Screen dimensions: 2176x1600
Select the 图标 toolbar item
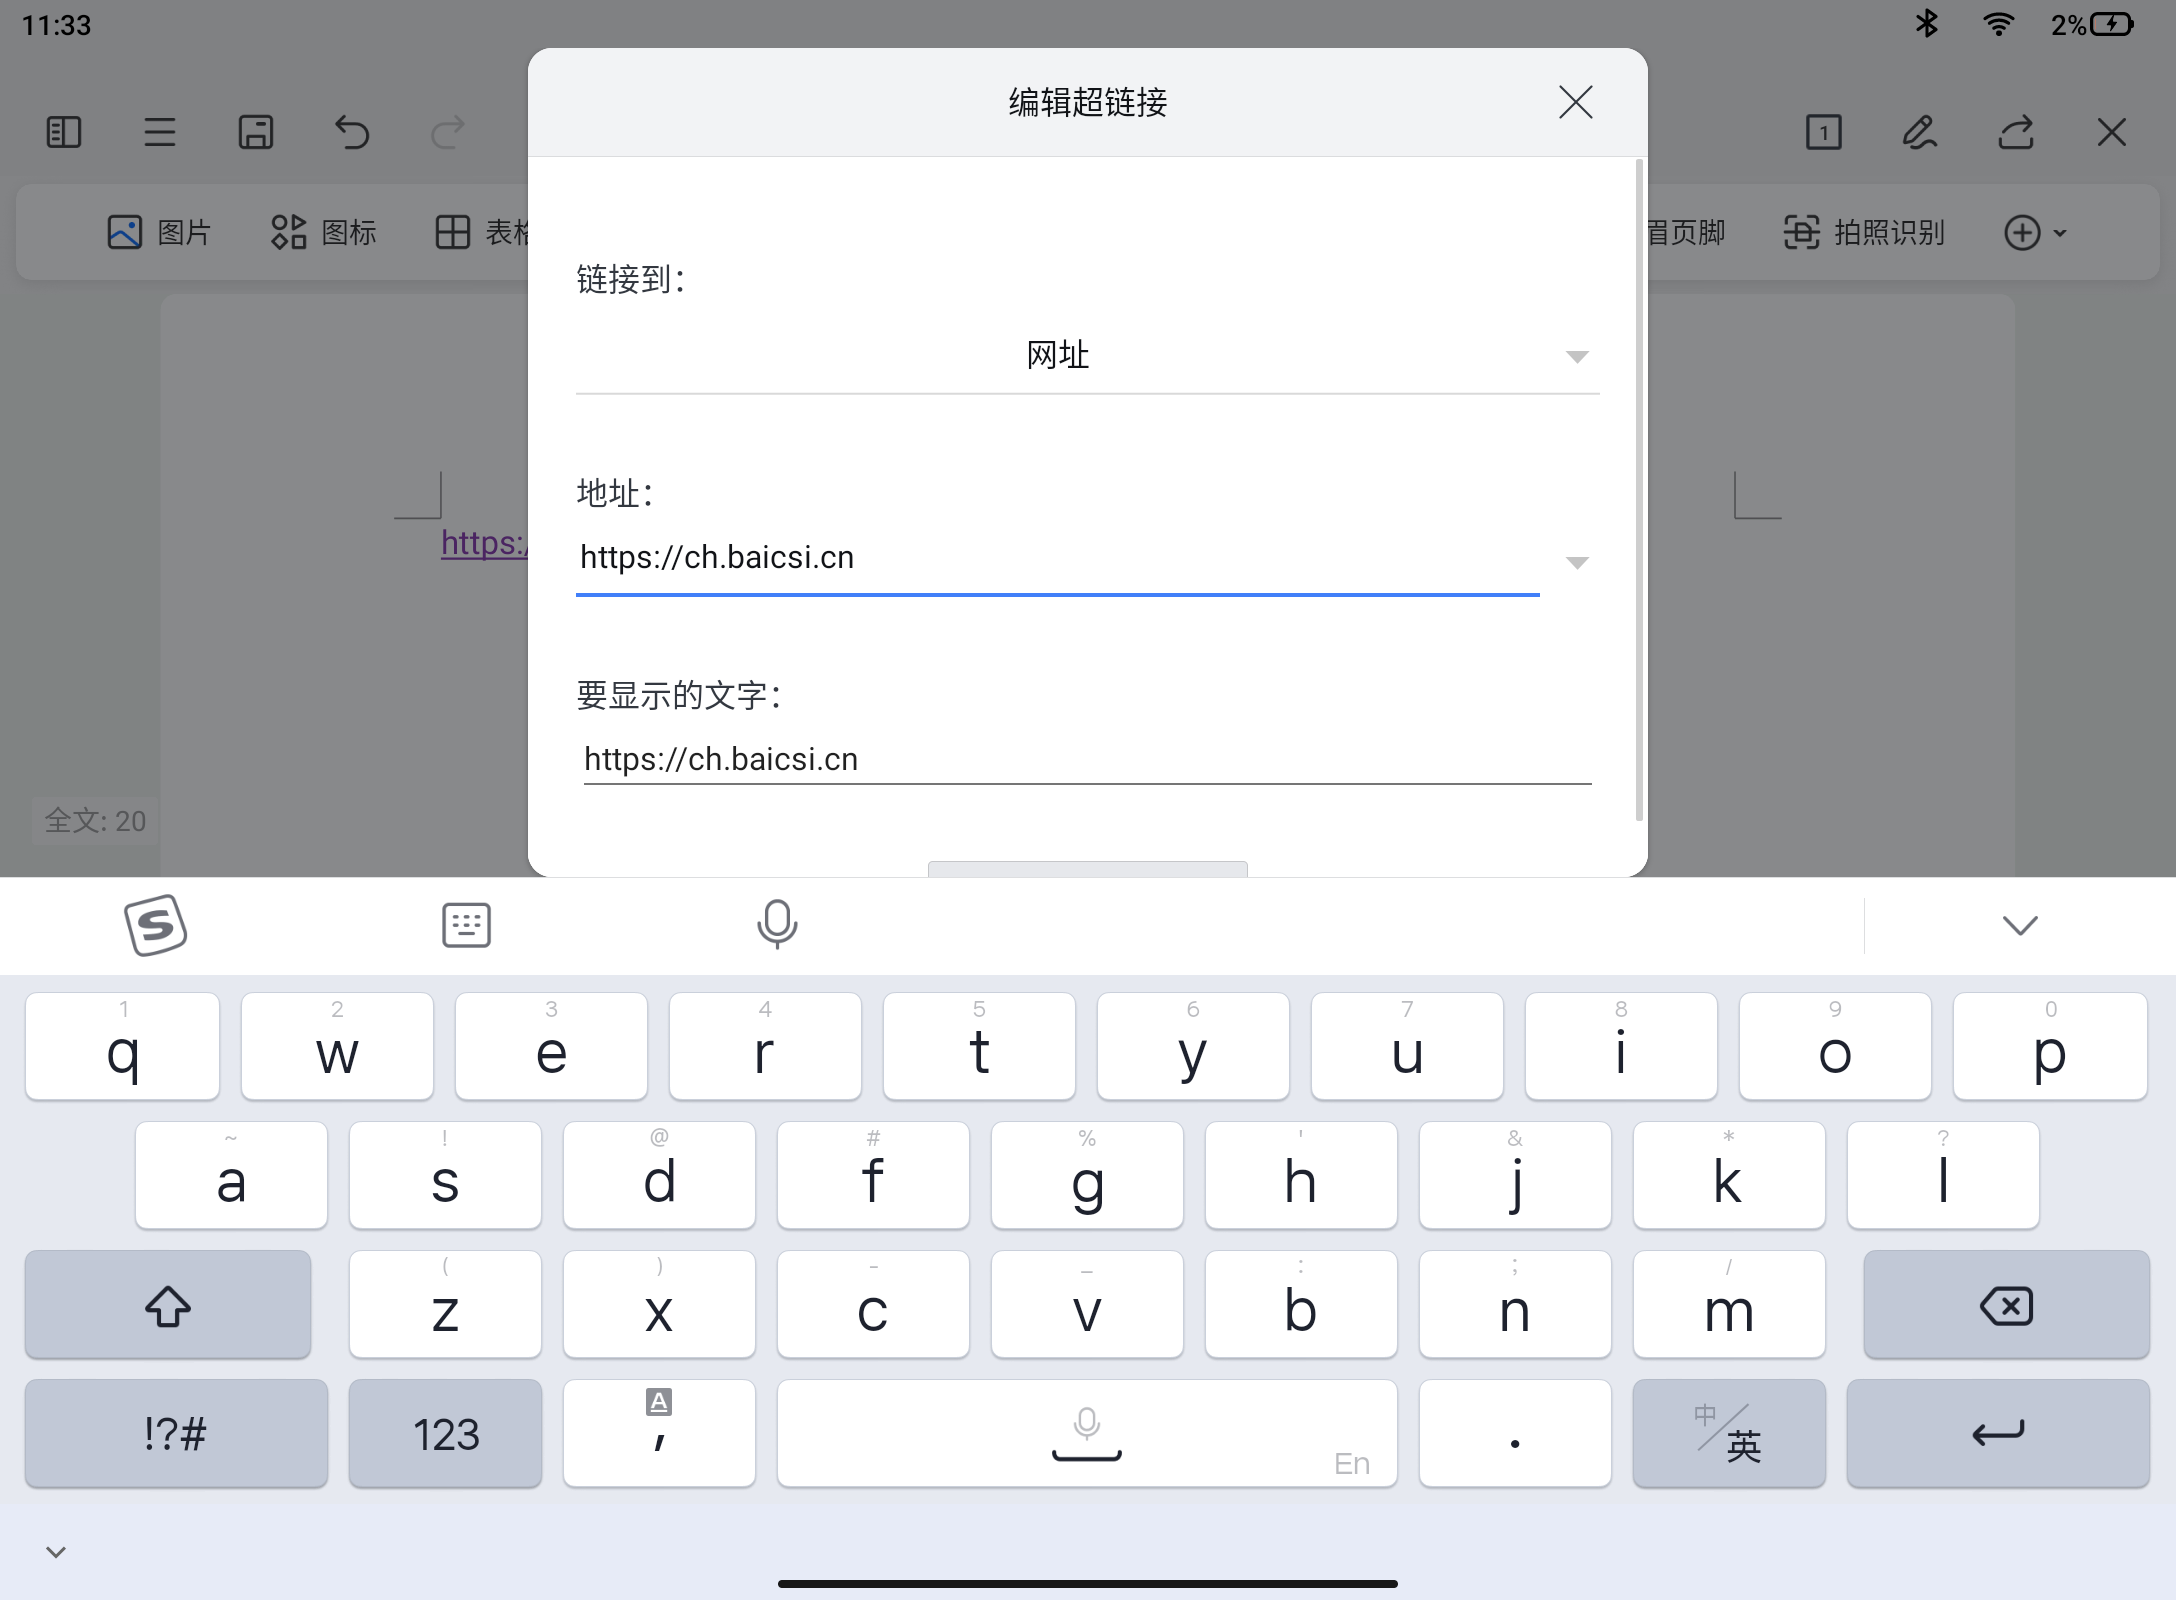coord(324,232)
